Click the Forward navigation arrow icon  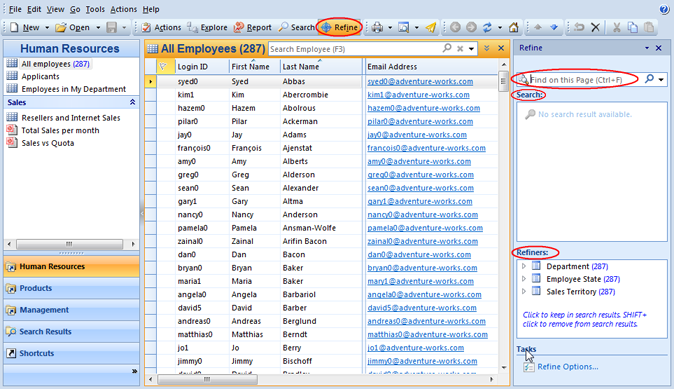472,28
